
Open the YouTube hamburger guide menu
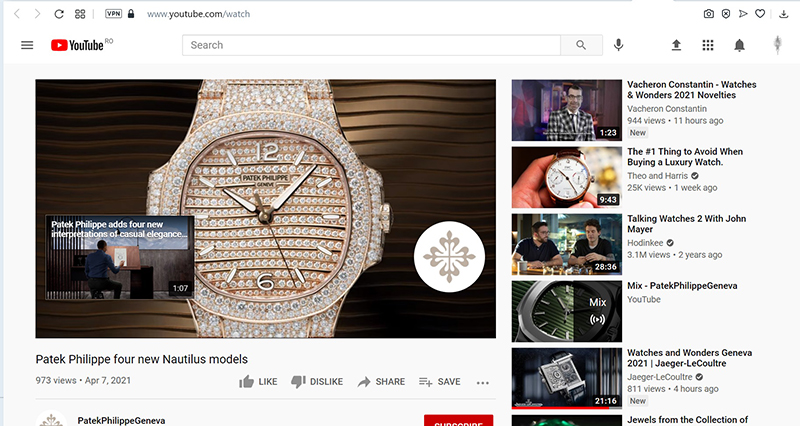click(27, 45)
